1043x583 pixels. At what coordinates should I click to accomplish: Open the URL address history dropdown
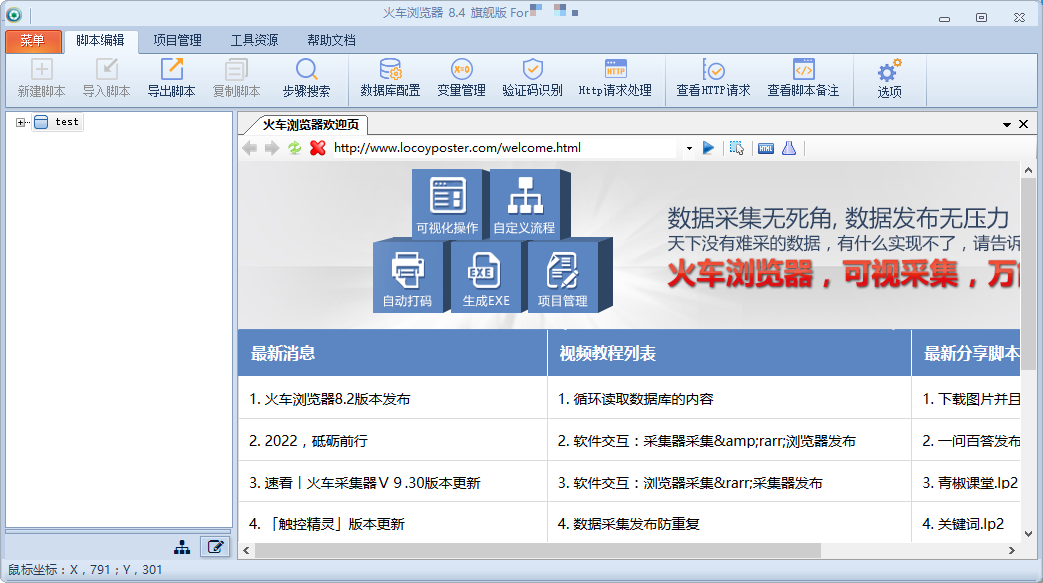click(x=689, y=149)
